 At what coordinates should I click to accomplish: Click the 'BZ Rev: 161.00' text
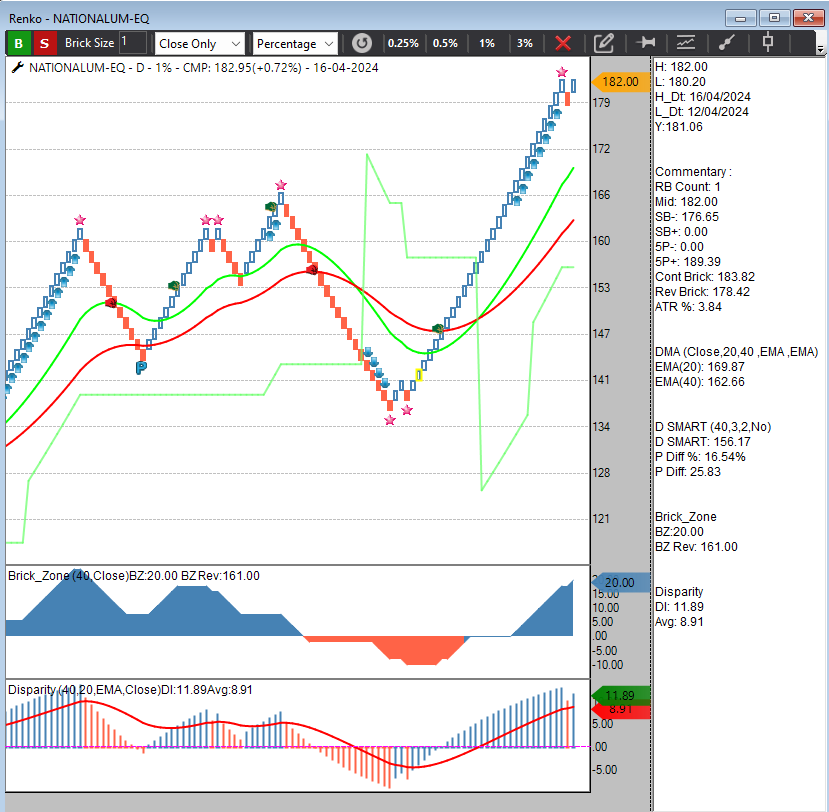coord(696,547)
